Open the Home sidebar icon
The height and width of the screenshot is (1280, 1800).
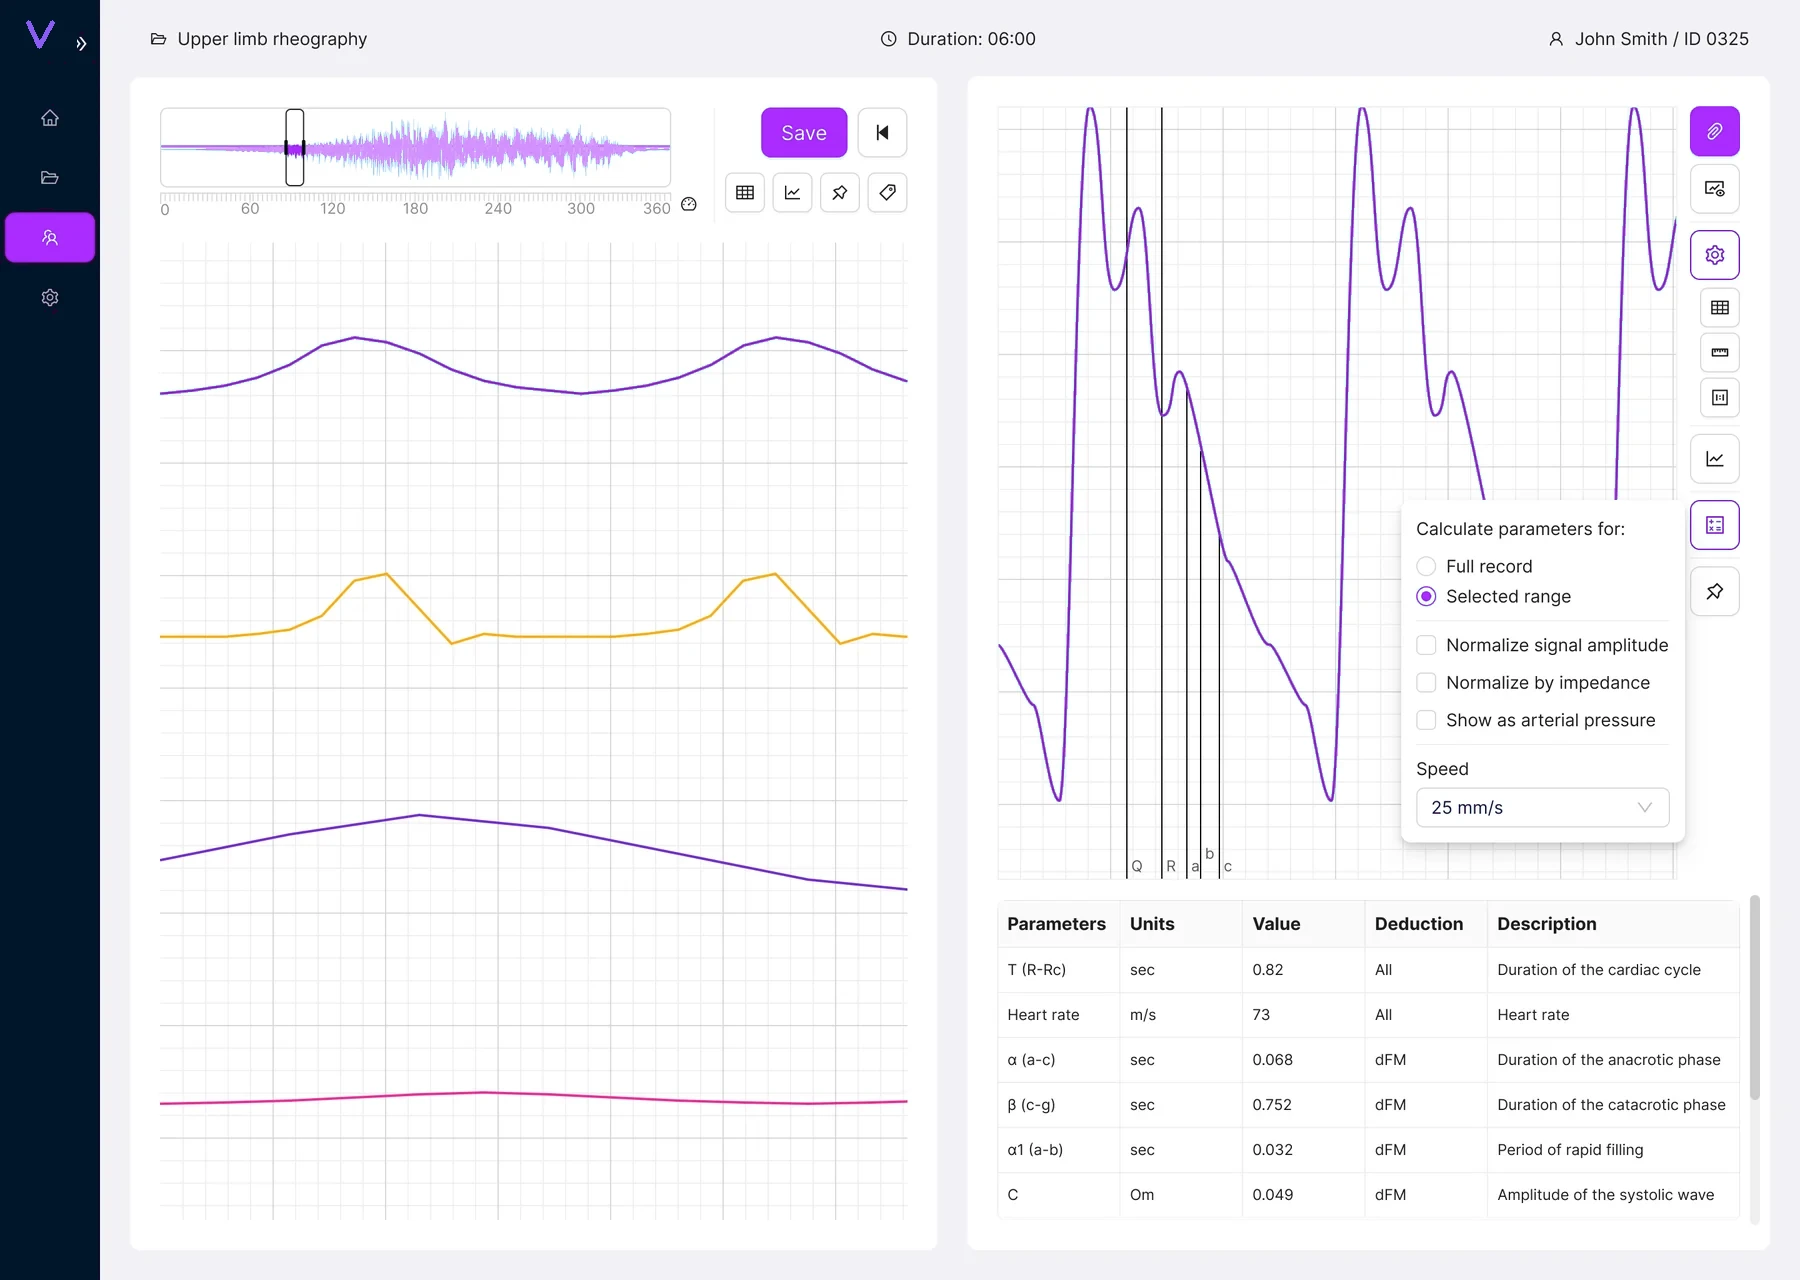[50, 118]
